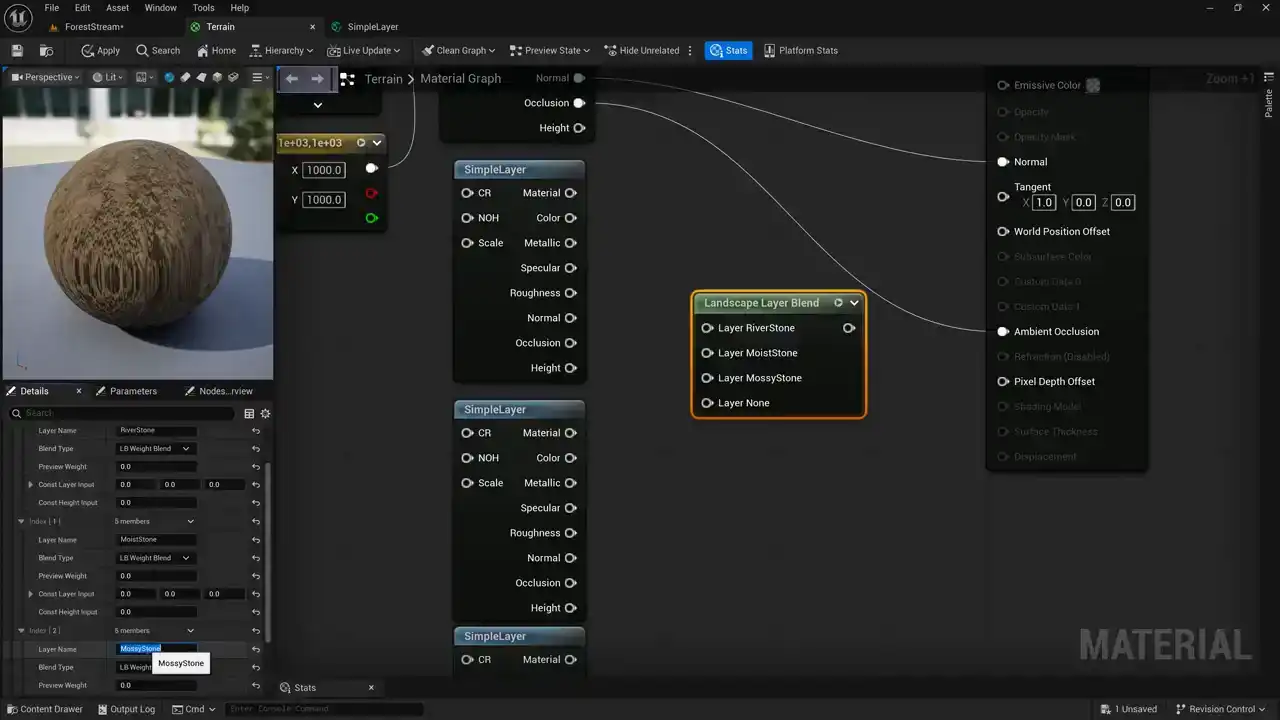The image size is (1280, 720).
Task: Toggle the Stats button off
Action: (x=728, y=50)
